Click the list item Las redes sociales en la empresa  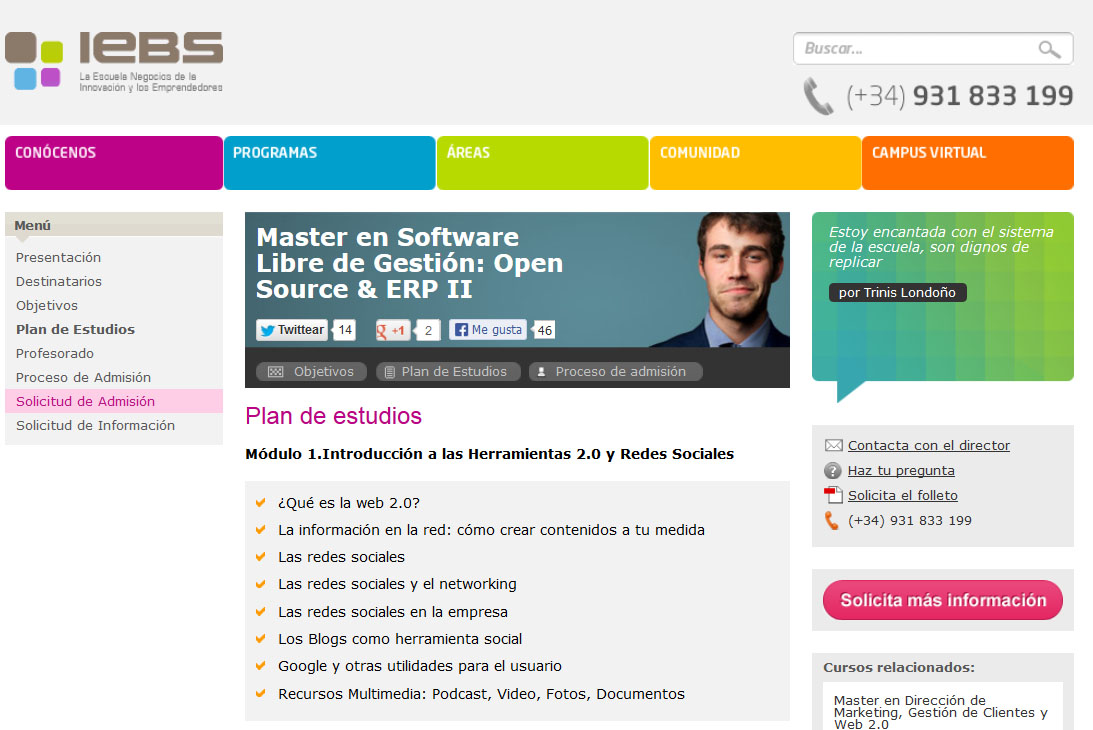[392, 611]
